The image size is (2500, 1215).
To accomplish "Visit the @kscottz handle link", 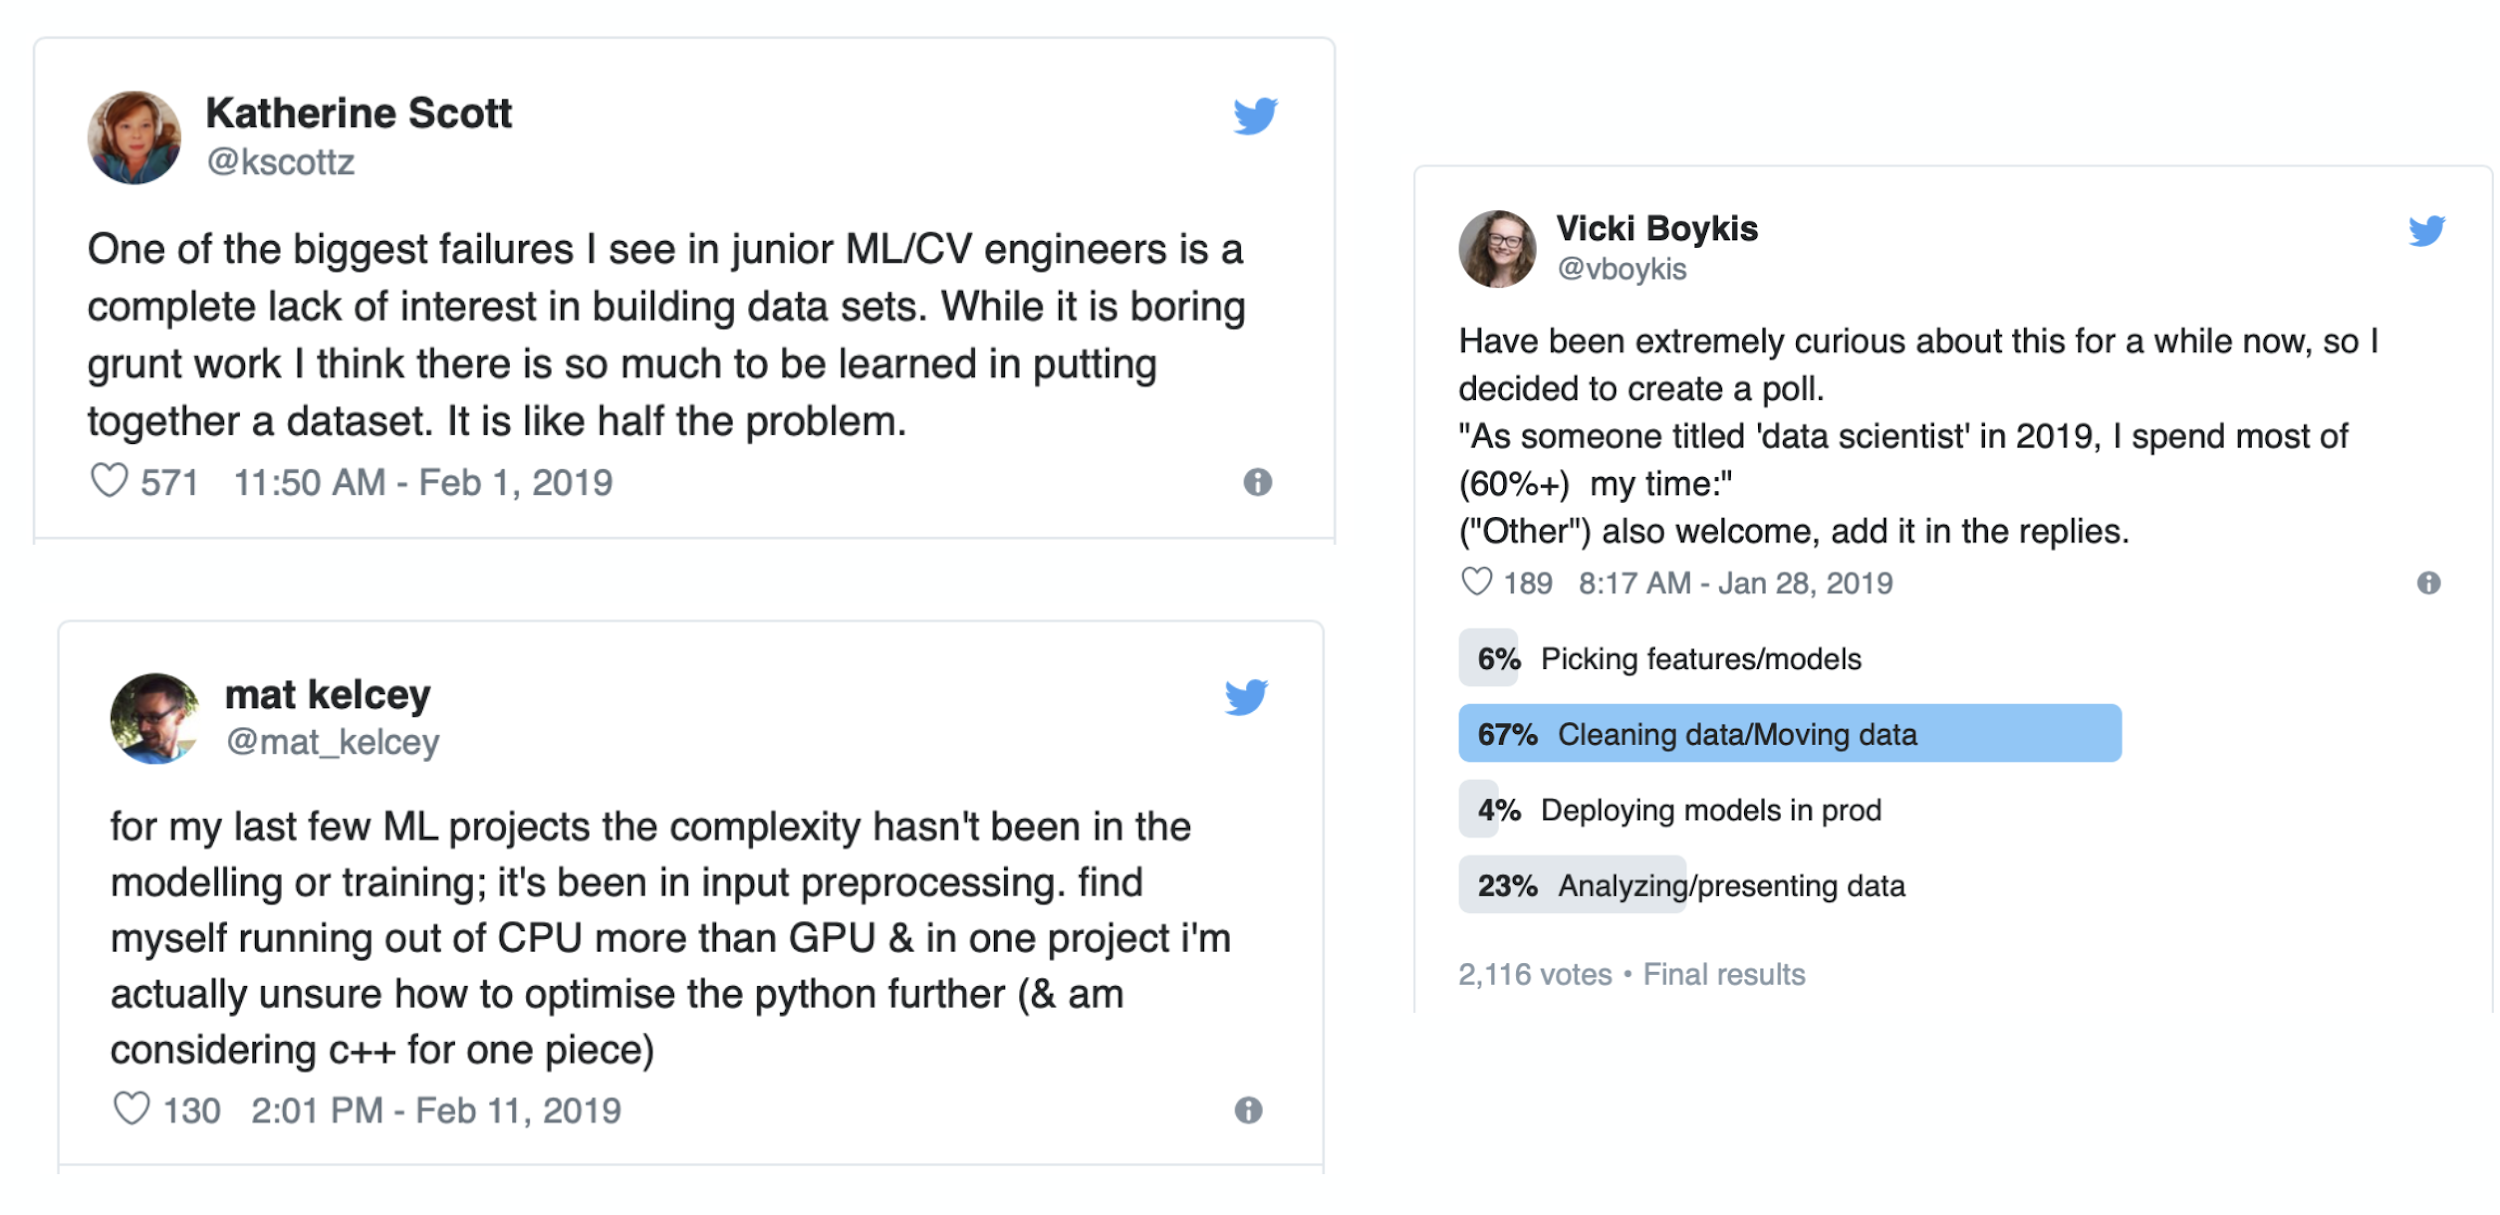I will point(280,162).
